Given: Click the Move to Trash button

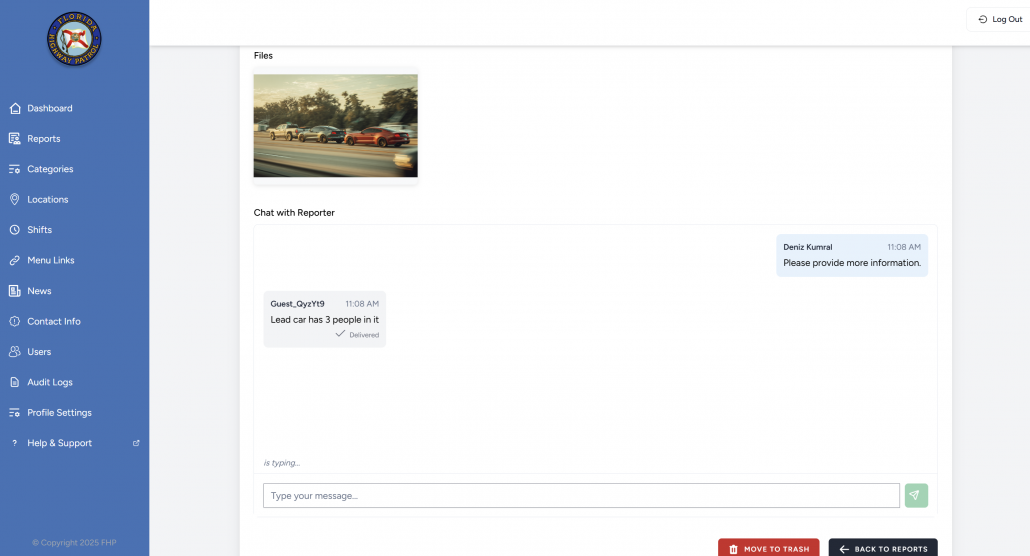Looking at the screenshot, I should 768,549.
